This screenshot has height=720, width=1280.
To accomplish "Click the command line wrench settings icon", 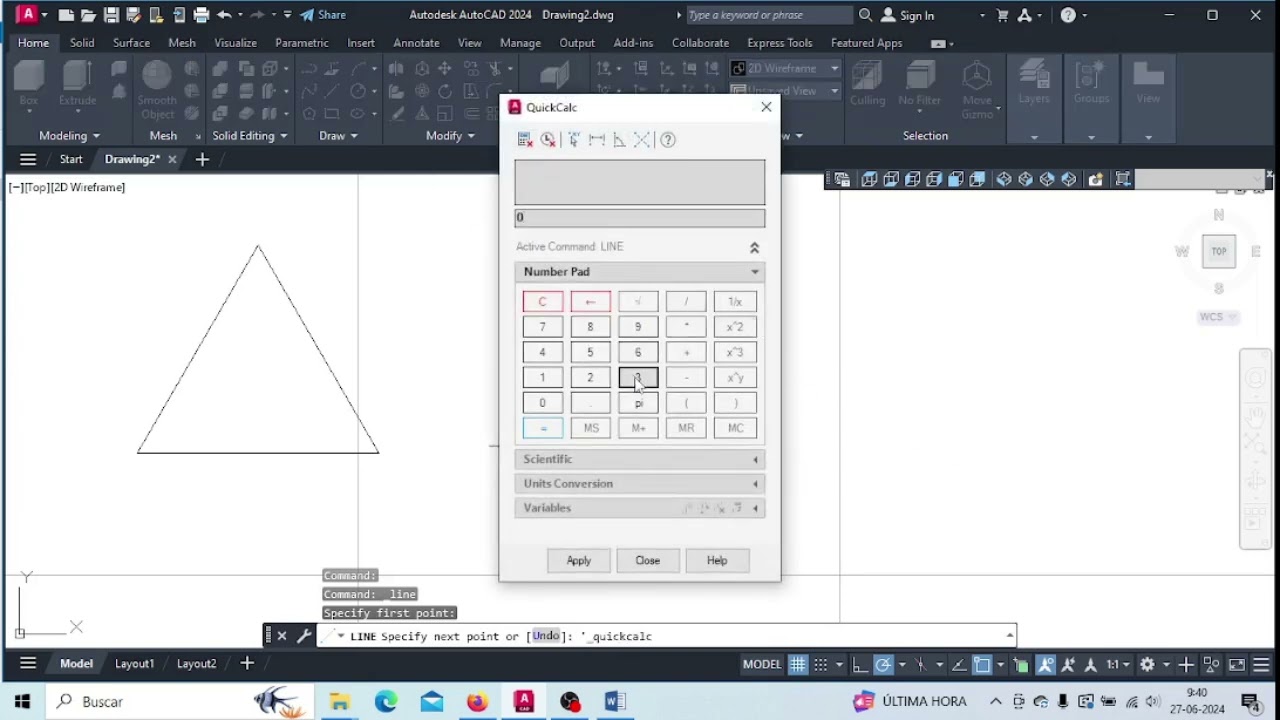I will (304, 636).
